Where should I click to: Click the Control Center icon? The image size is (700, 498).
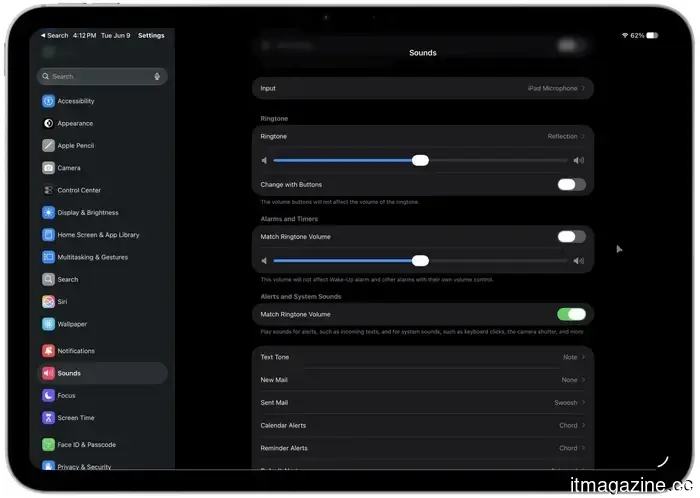click(48, 190)
